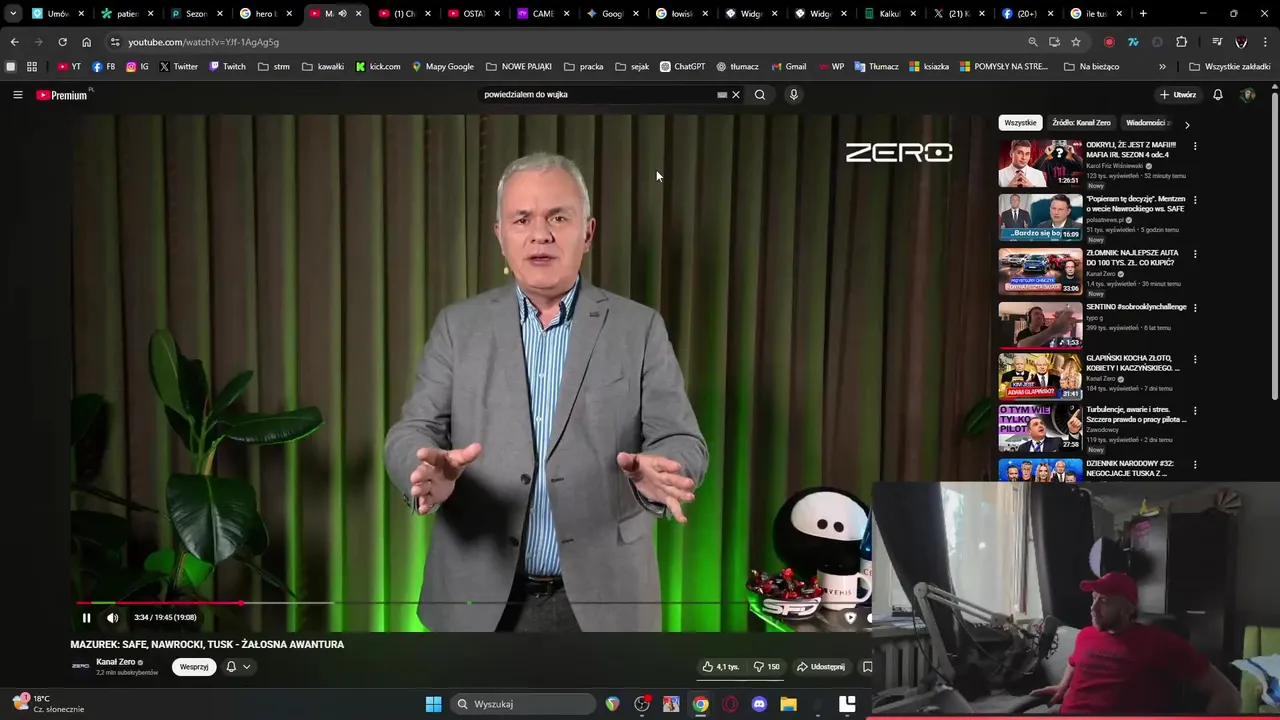This screenshot has width=1280, height=720.
Task: Bookmark this page with star icon
Action: tap(1076, 42)
